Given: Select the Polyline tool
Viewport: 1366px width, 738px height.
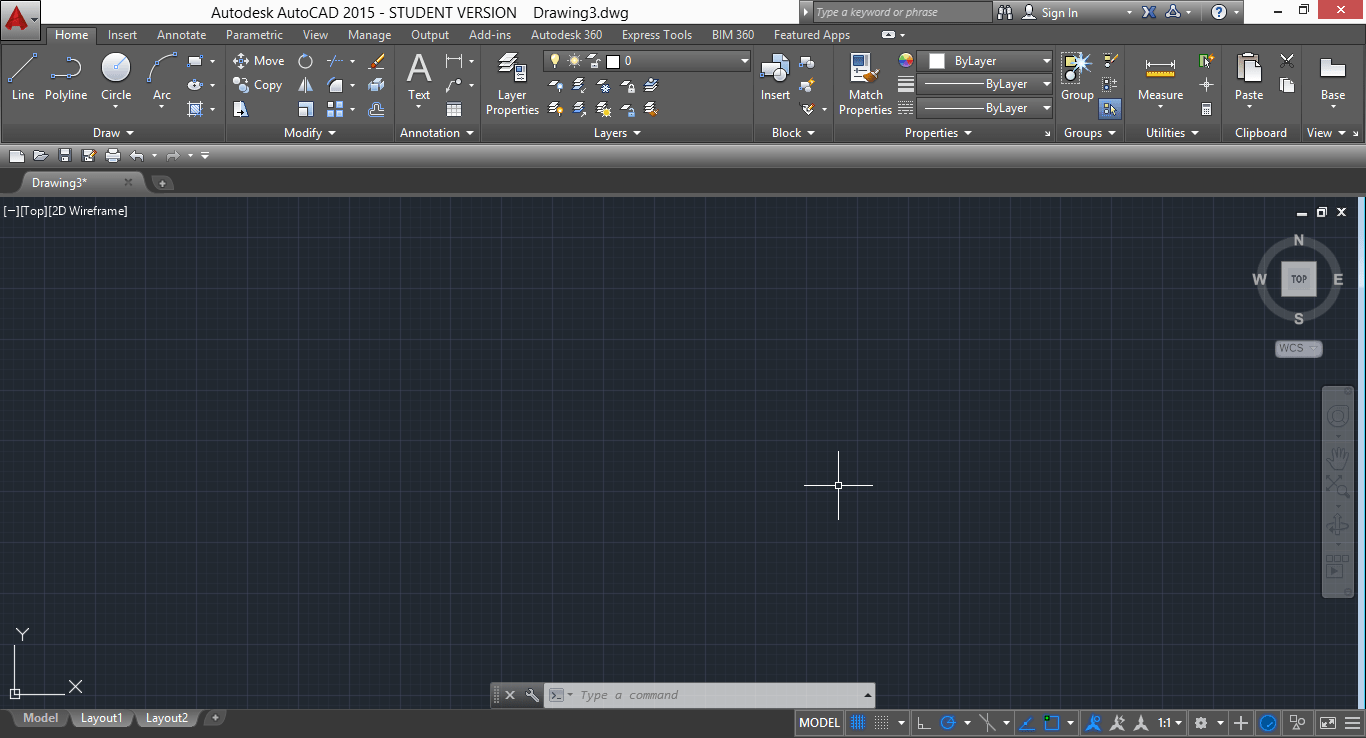Looking at the screenshot, I should 66,78.
